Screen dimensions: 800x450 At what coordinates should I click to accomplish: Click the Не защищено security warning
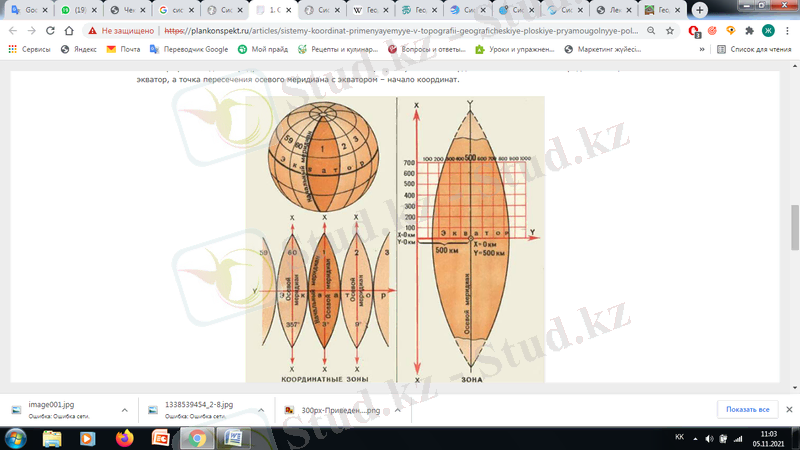coord(122,30)
